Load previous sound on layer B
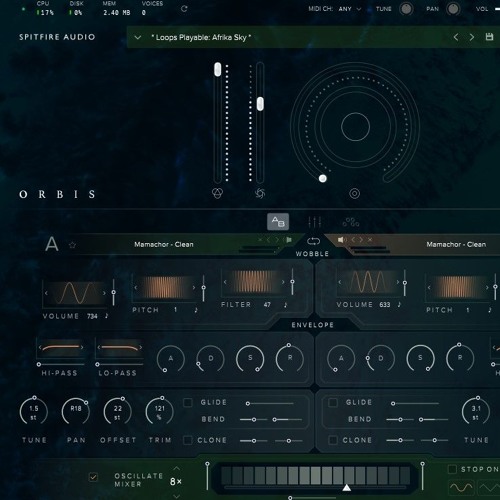The height and width of the screenshot is (500, 500). [353, 240]
